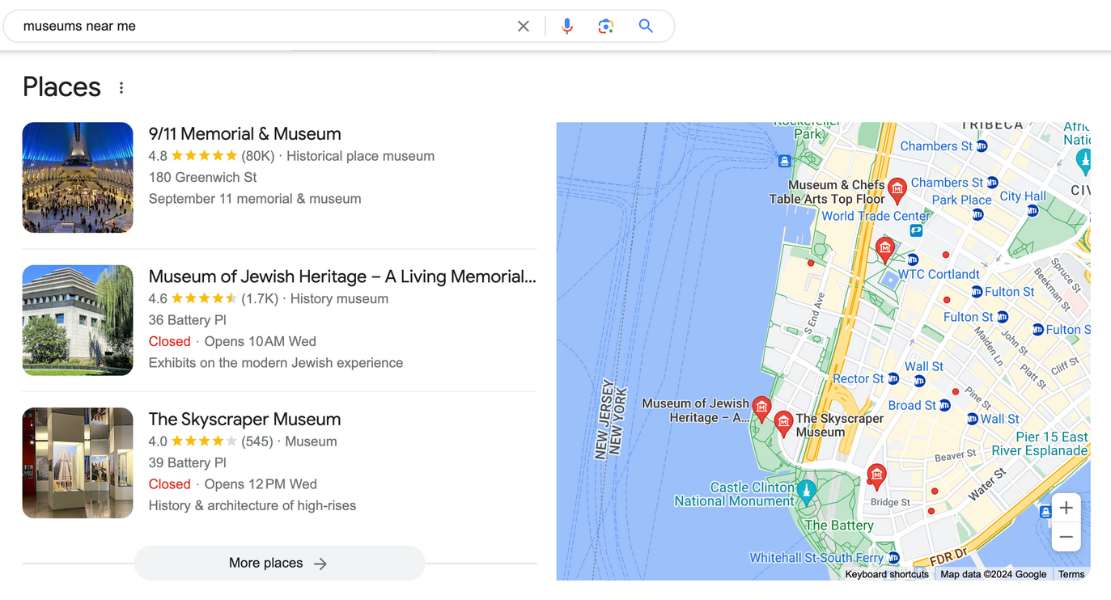This screenshot has height=600, width=1111.
Task: Open the 9/11 Memorial & Museum thumbnail
Action: click(78, 177)
